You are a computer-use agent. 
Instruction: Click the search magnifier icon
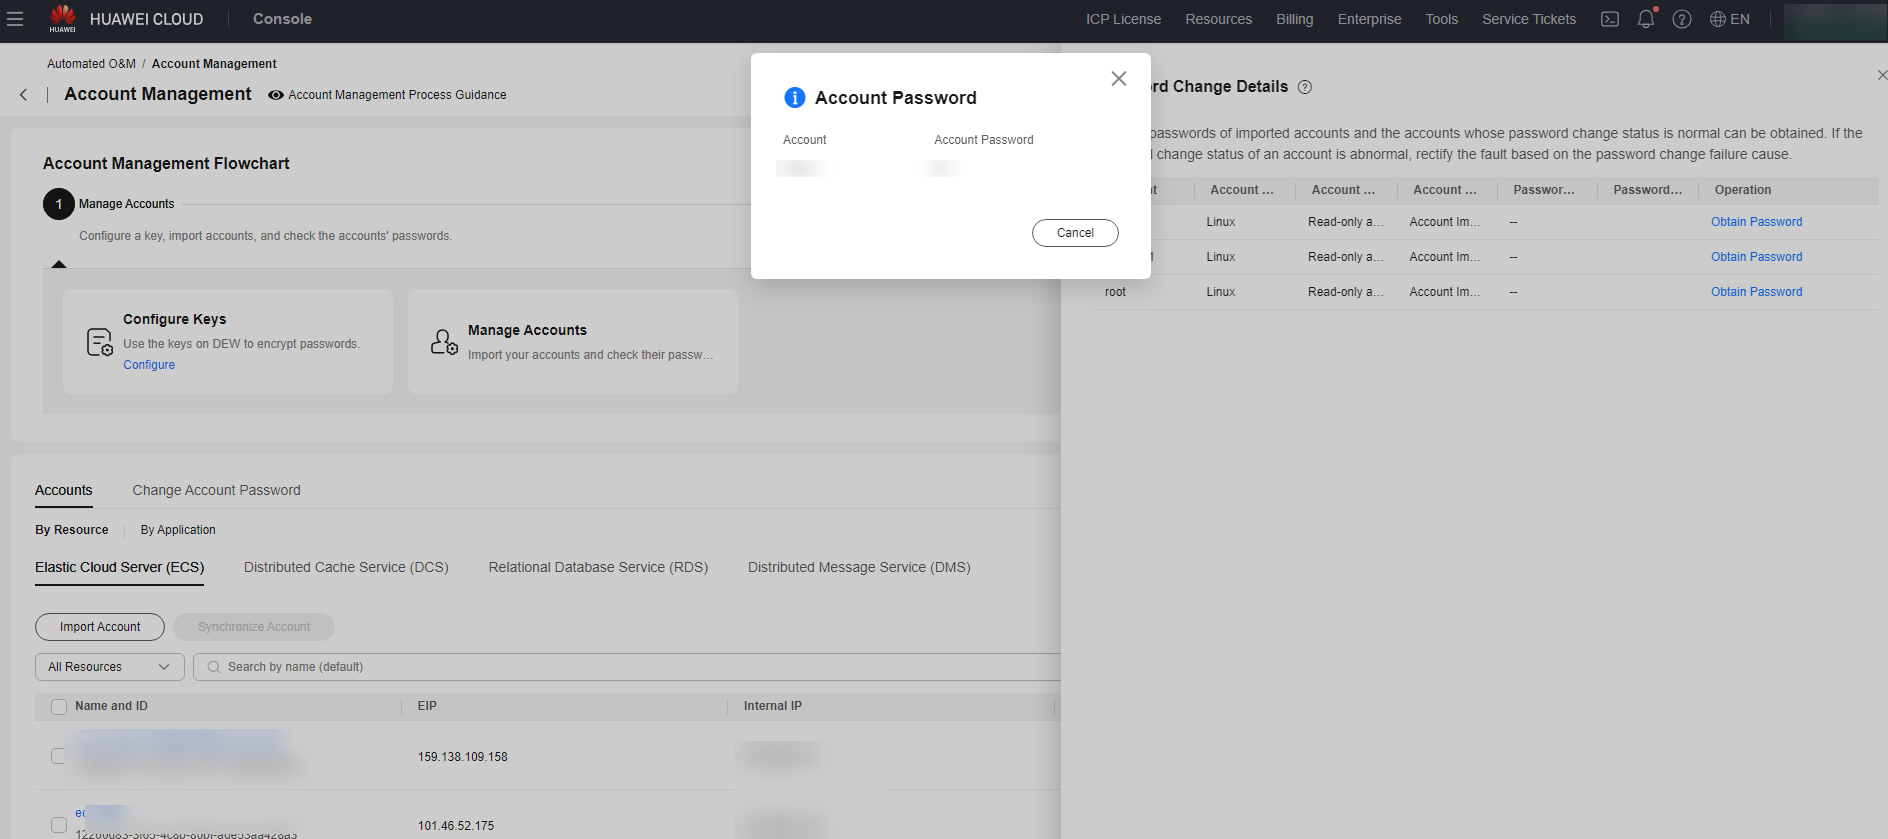(214, 667)
